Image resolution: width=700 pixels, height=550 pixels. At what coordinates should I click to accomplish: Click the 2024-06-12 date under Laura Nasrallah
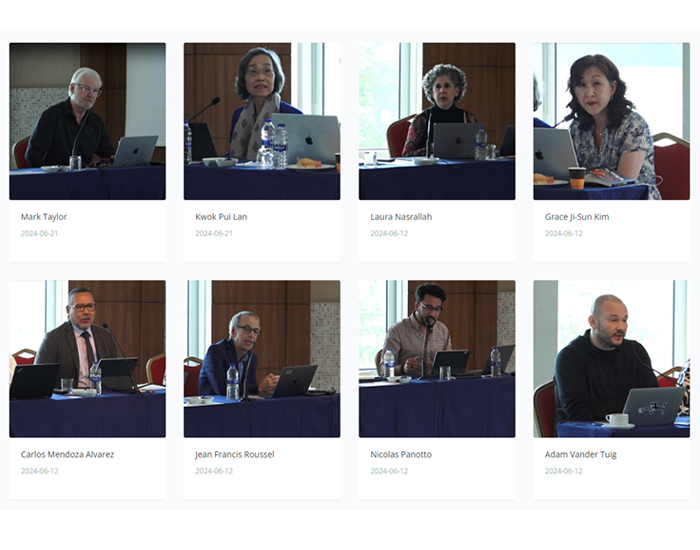pos(389,233)
